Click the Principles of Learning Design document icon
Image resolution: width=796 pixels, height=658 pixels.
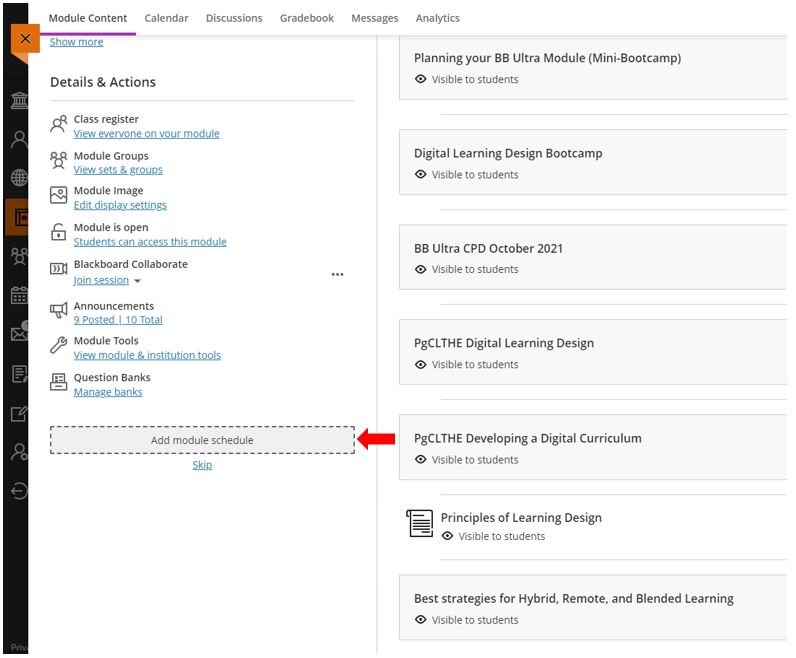point(420,523)
